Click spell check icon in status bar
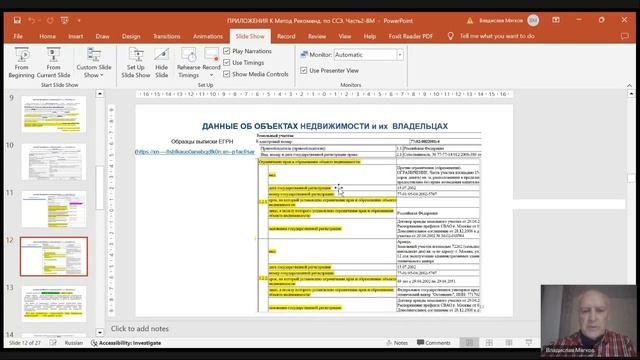 [x=53, y=343]
